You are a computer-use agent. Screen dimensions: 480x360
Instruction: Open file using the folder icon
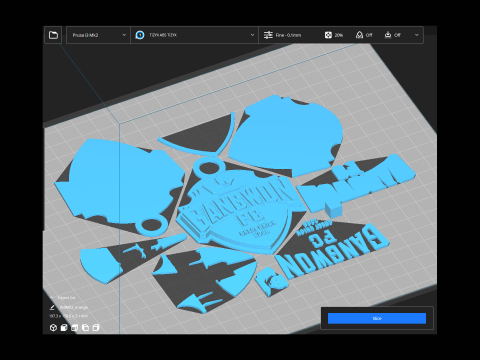point(53,35)
